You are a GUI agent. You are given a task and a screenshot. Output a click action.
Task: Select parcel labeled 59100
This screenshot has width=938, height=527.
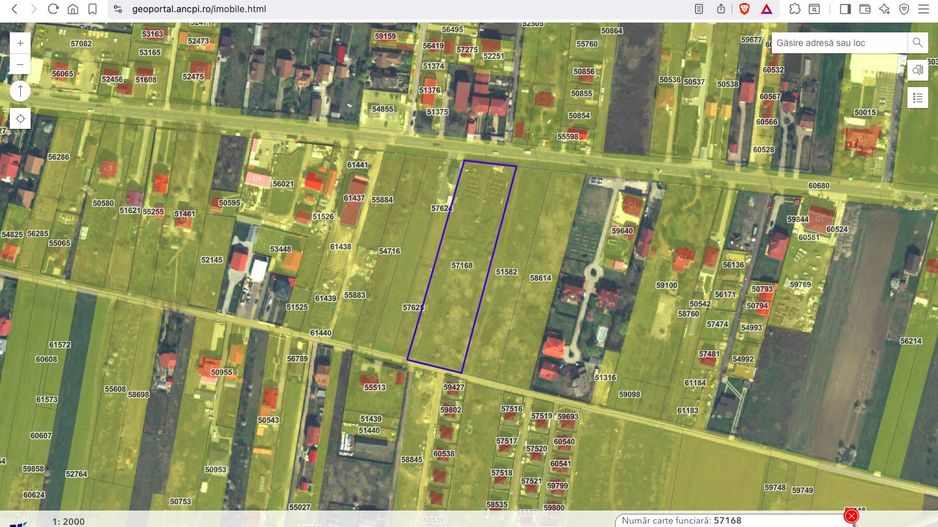click(666, 285)
